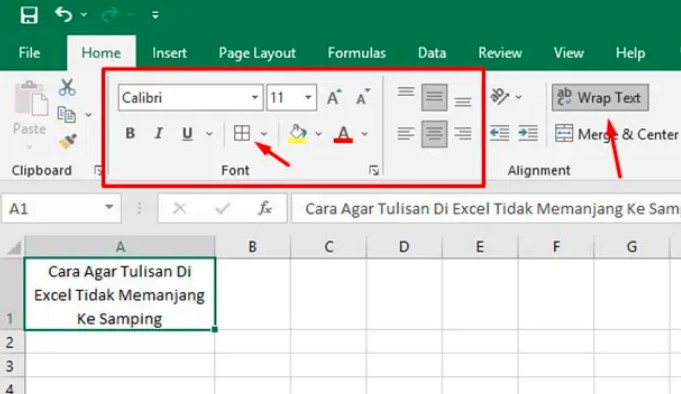
Task: Select column A header
Action: point(120,247)
